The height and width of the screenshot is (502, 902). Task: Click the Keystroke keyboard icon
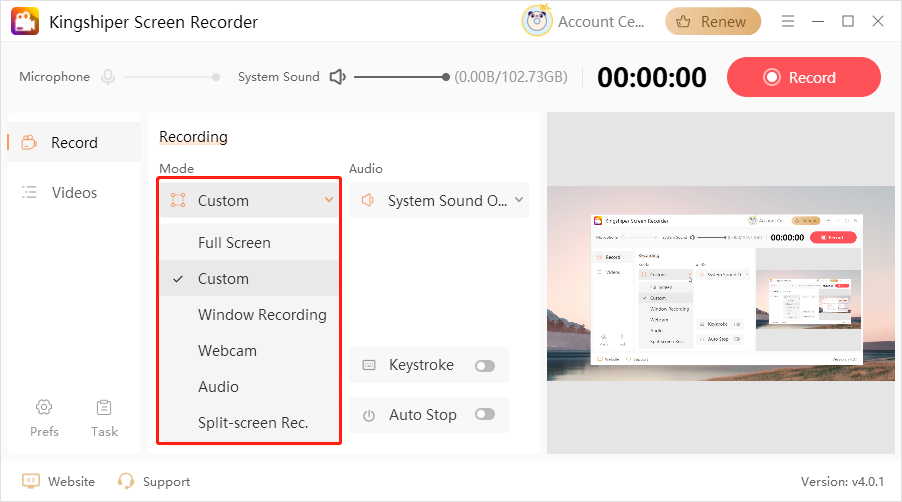[x=369, y=365]
